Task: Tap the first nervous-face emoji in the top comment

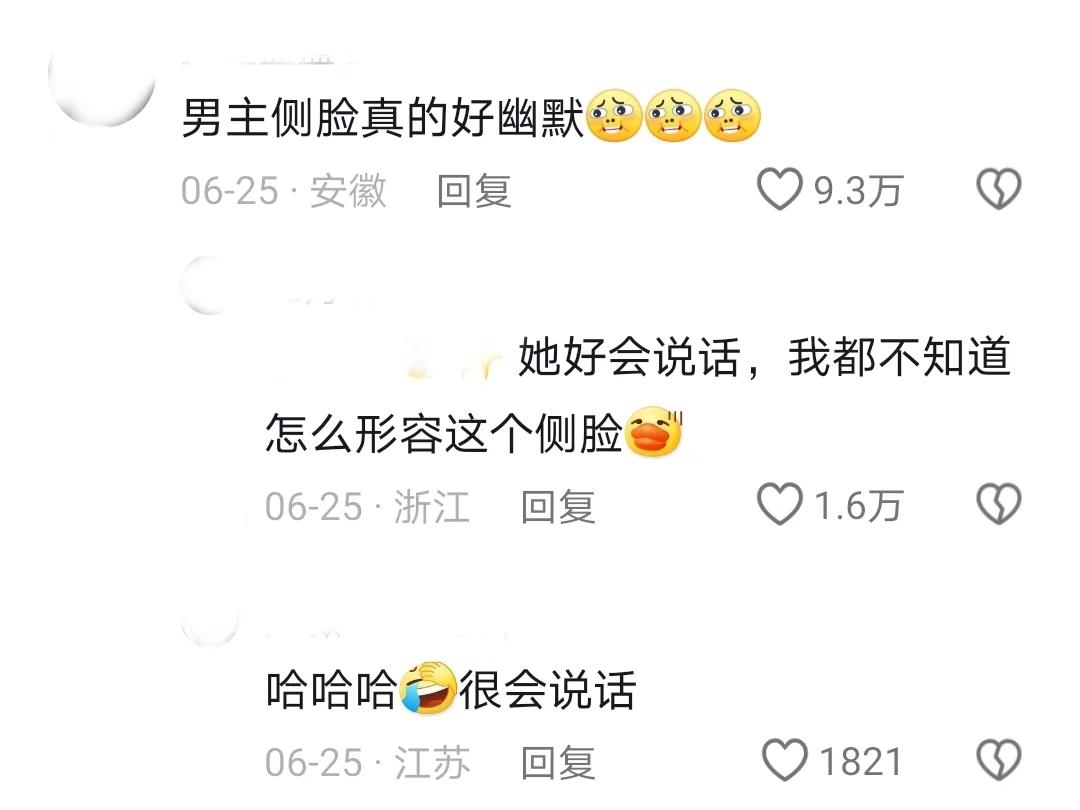Action: tap(614, 116)
